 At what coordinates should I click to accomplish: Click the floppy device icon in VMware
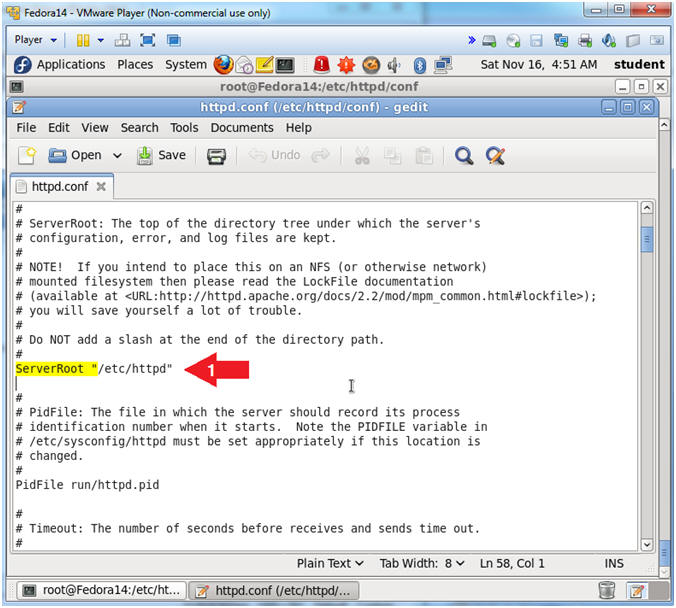coord(536,41)
